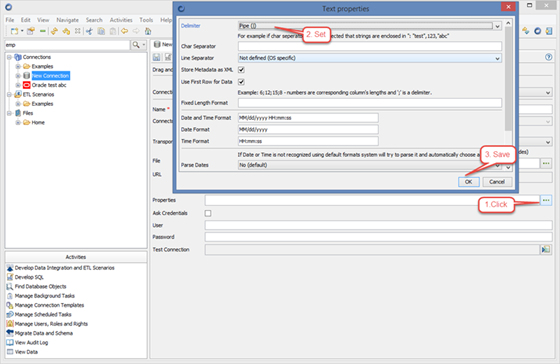
Task: Toggle the Use First Row for Data checkbox
Action: [x=241, y=82]
